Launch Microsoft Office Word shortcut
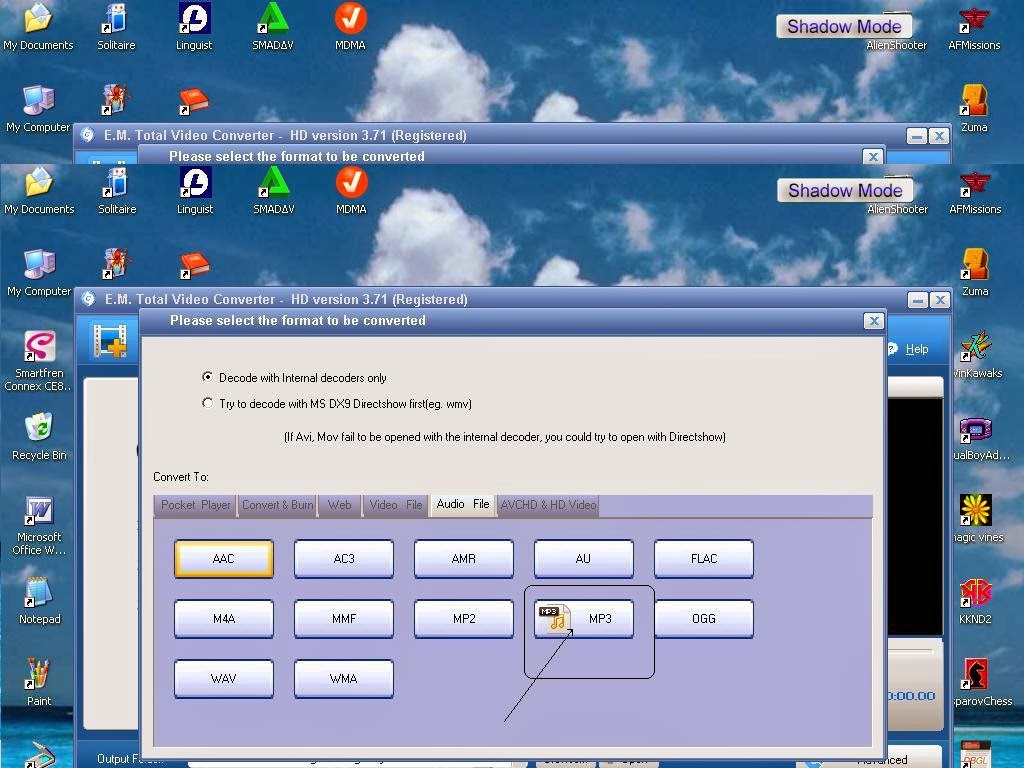 tap(39, 526)
